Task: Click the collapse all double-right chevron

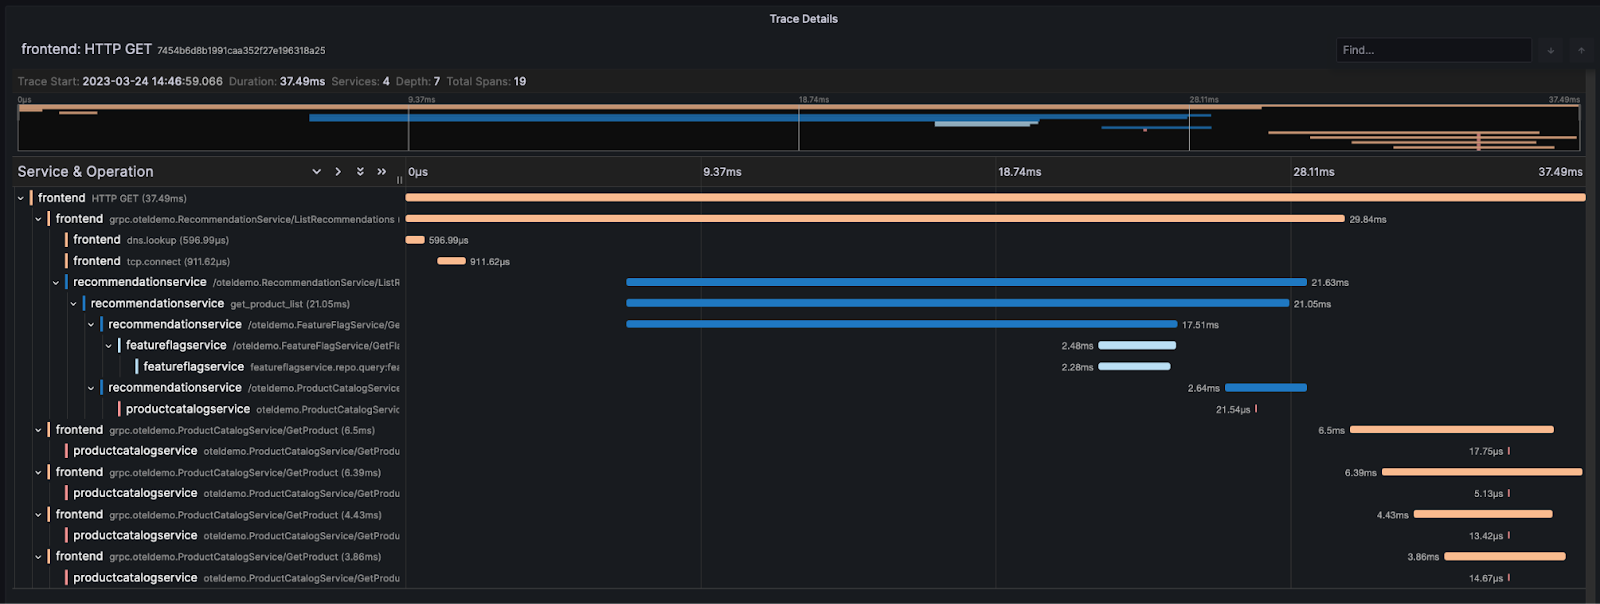Action: (x=381, y=172)
